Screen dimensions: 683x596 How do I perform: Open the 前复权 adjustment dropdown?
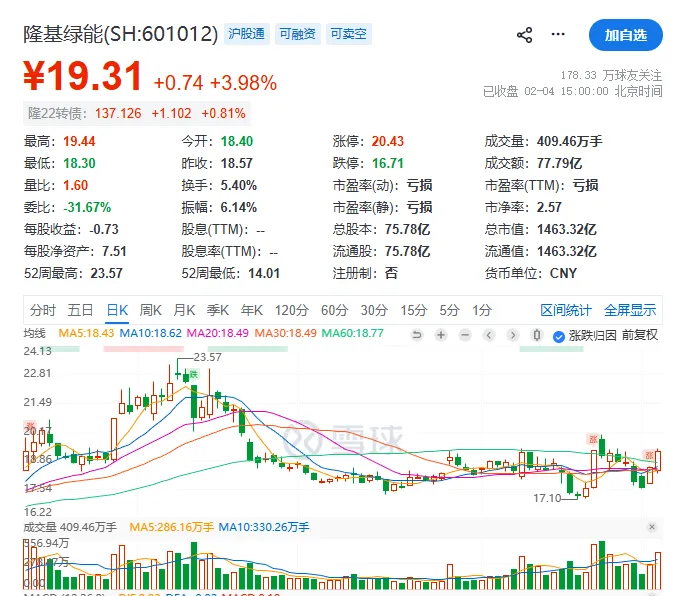click(x=639, y=335)
